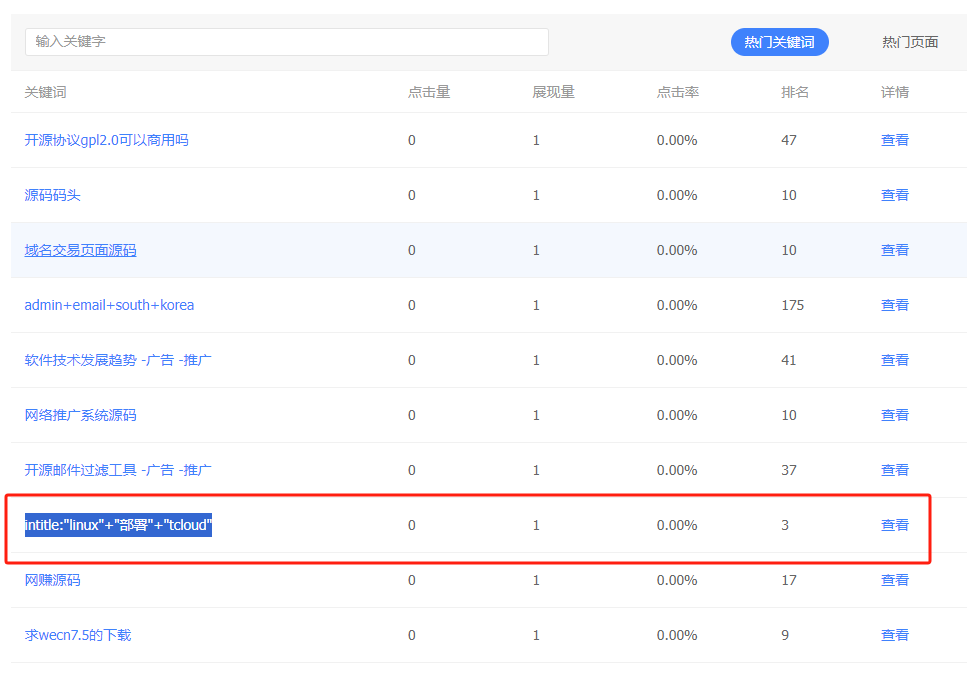Image resolution: width=980 pixels, height=675 pixels.
Task: Click rank value 3
Action: [x=785, y=525]
